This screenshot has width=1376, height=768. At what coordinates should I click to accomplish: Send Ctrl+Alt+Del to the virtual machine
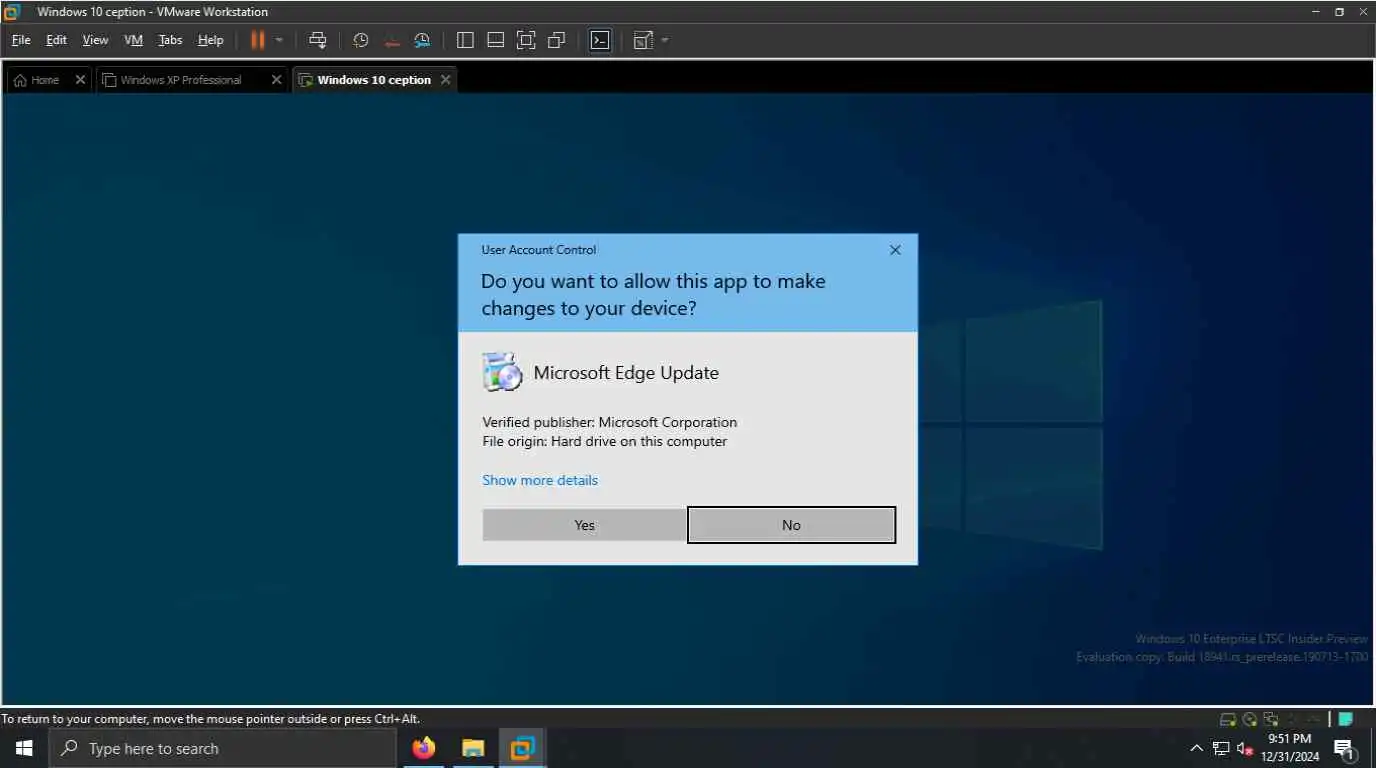coord(317,40)
